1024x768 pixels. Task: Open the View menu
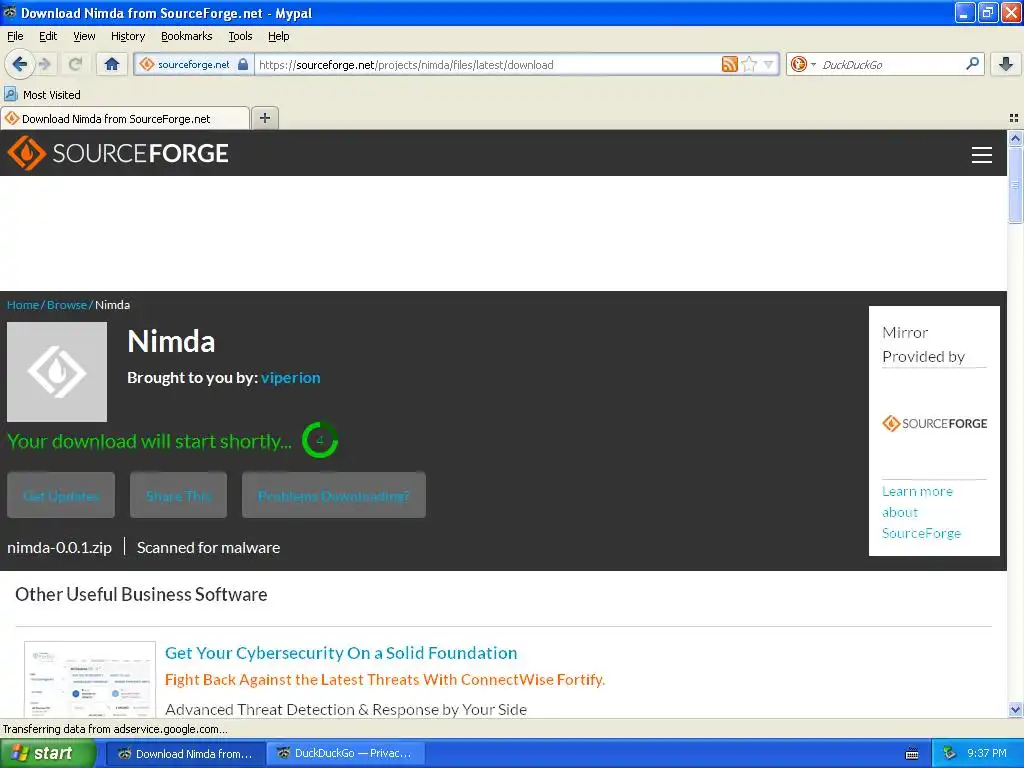pos(84,36)
